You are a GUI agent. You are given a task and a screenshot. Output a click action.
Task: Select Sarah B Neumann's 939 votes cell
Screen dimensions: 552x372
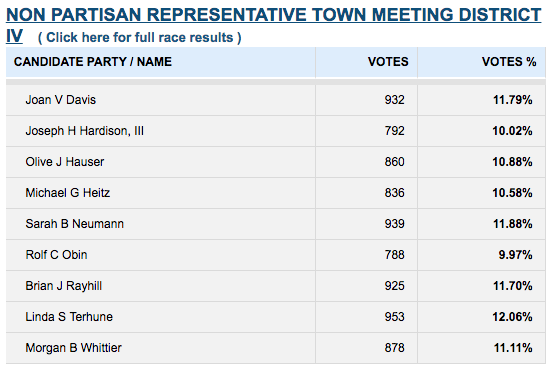click(394, 224)
